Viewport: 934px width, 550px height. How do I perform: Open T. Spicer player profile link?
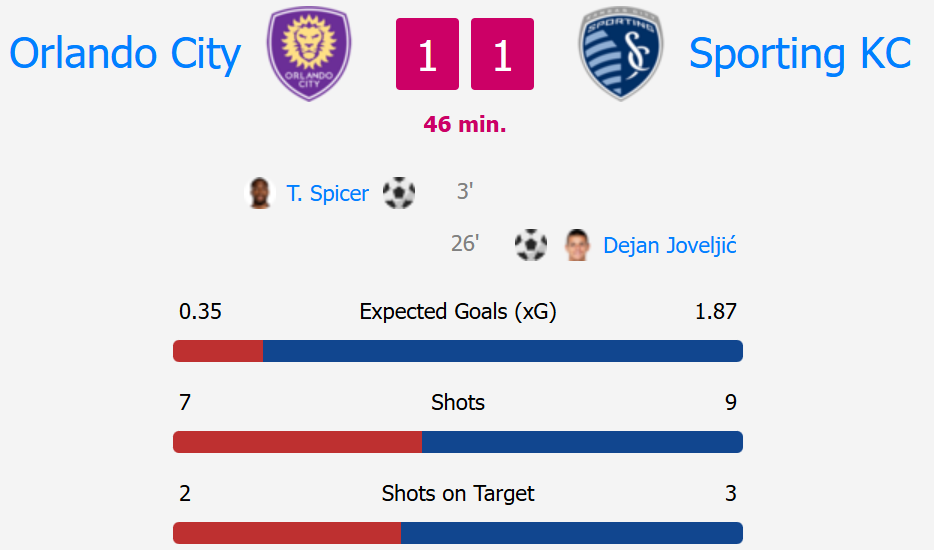tap(328, 193)
